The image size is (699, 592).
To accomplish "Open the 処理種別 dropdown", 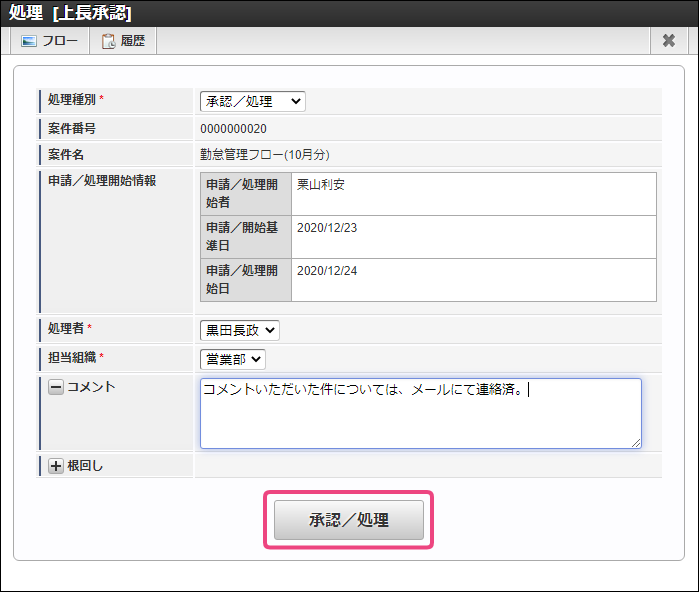I will 253,101.
